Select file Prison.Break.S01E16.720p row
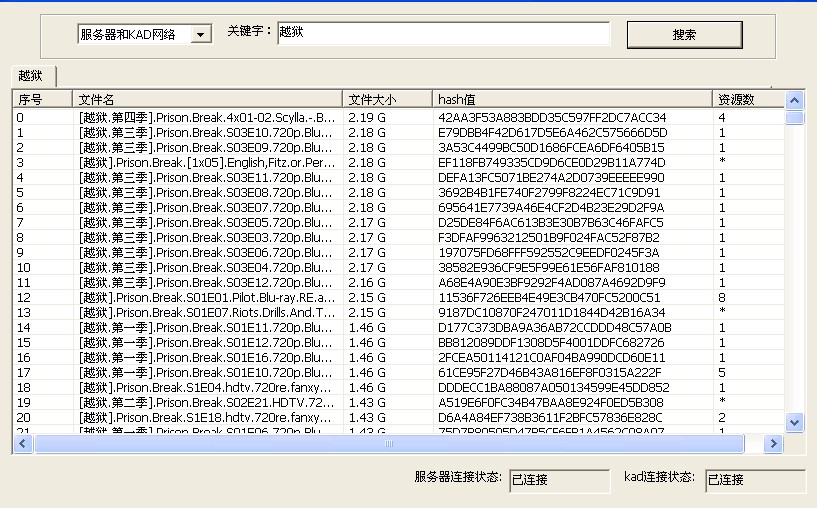Viewport: 817px width, 508px height. [x=398, y=357]
